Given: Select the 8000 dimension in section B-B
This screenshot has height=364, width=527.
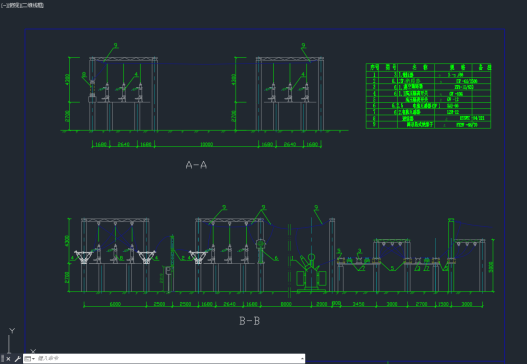Looking at the screenshot, I should click(x=286, y=304).
